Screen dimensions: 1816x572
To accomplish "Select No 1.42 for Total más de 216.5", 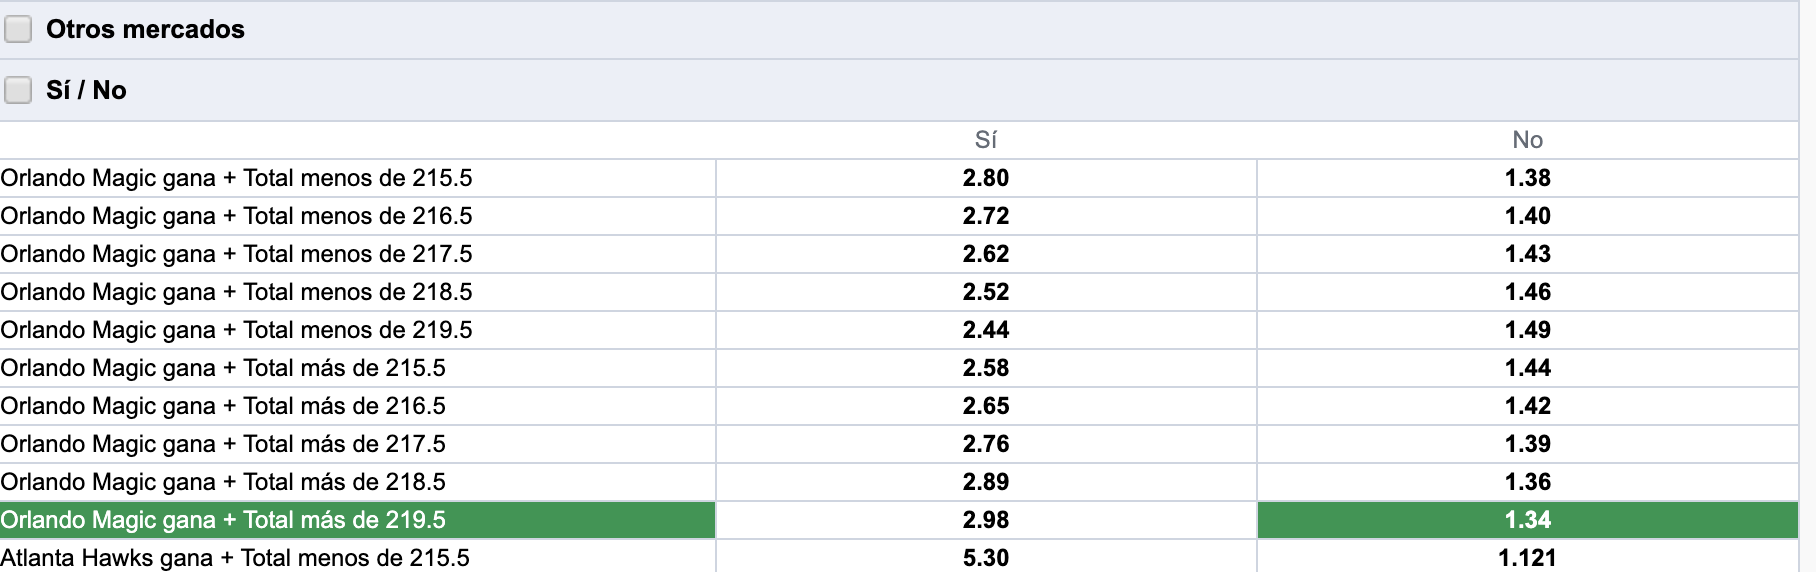I will click(1528, 406).
